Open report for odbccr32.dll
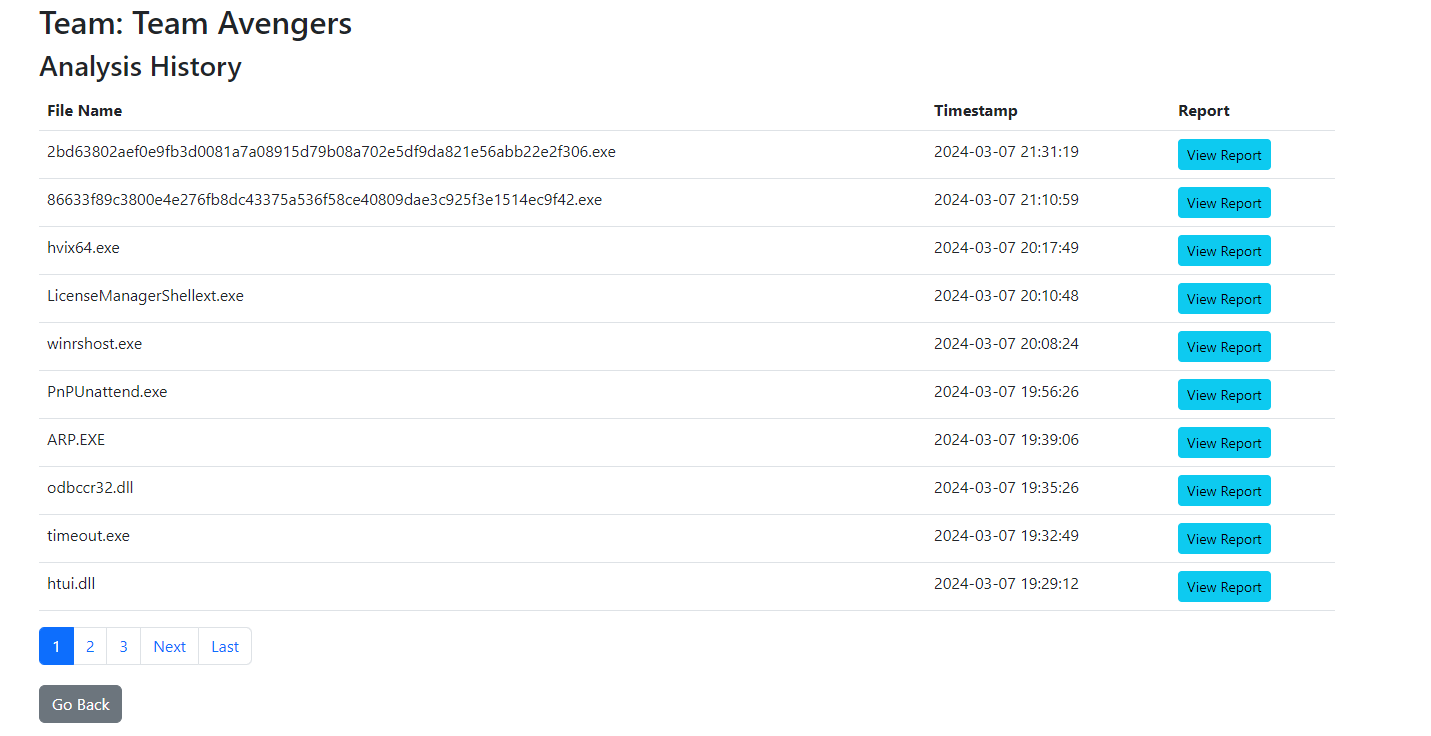 pos(1223,491)
